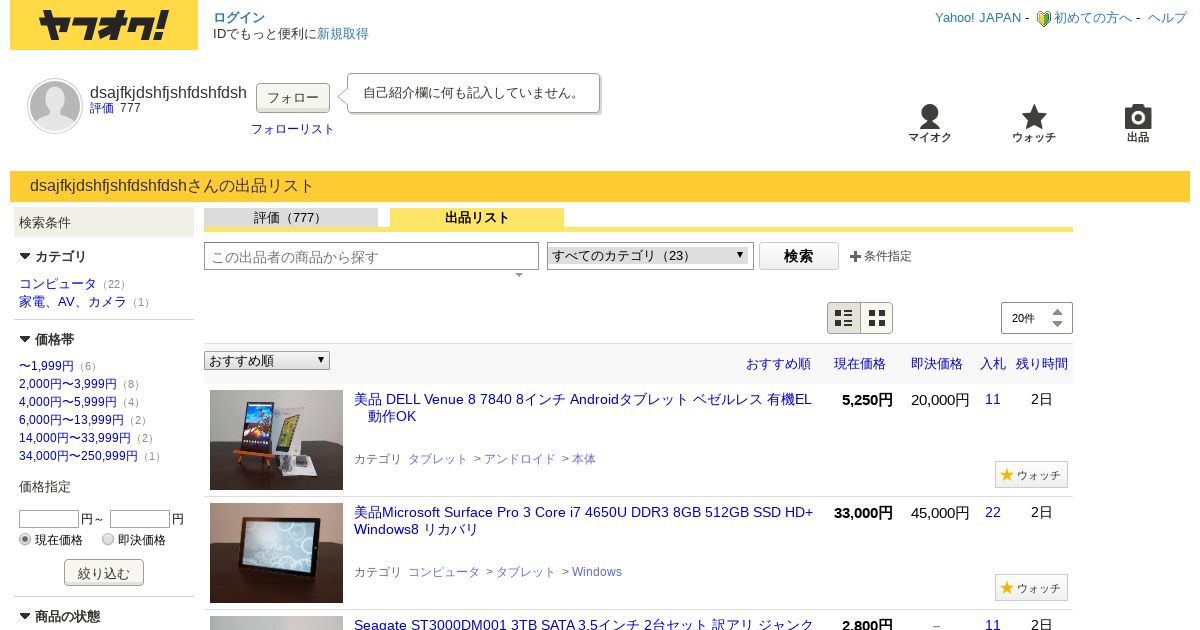Change the 20件 items-per-page stepper

pos(1037,318)
